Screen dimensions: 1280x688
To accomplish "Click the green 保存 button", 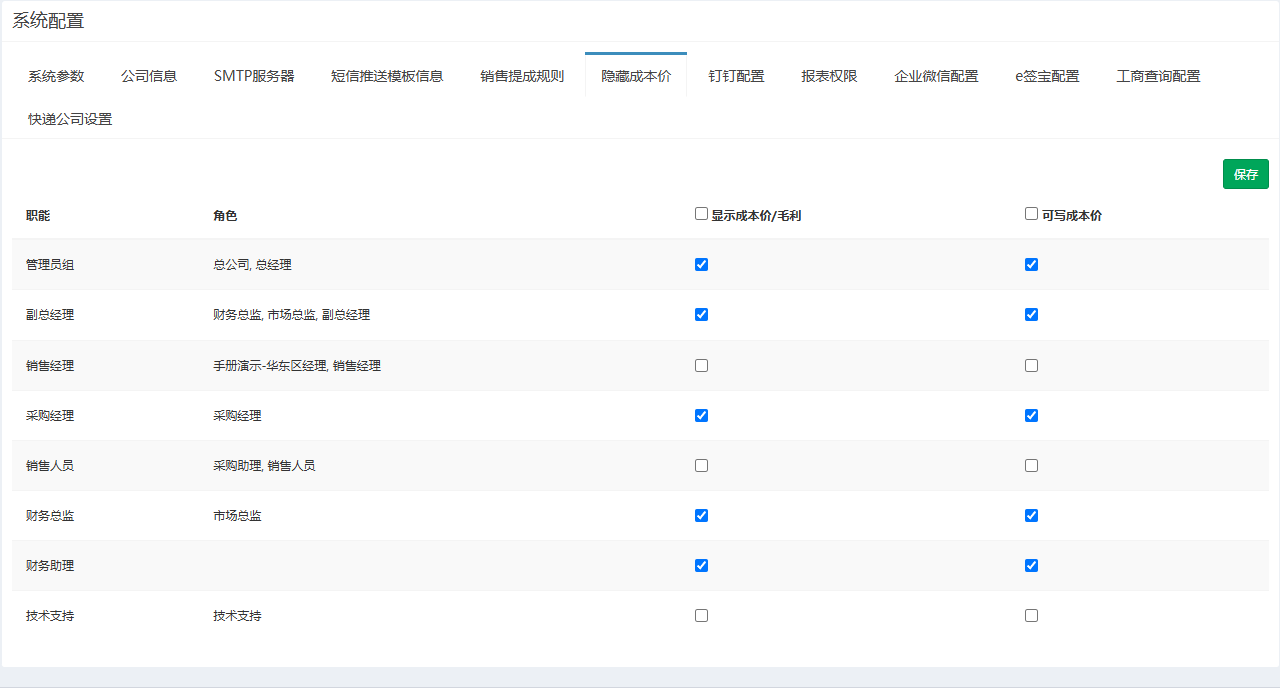I will pyautogui.click(x=1246, y=174).
